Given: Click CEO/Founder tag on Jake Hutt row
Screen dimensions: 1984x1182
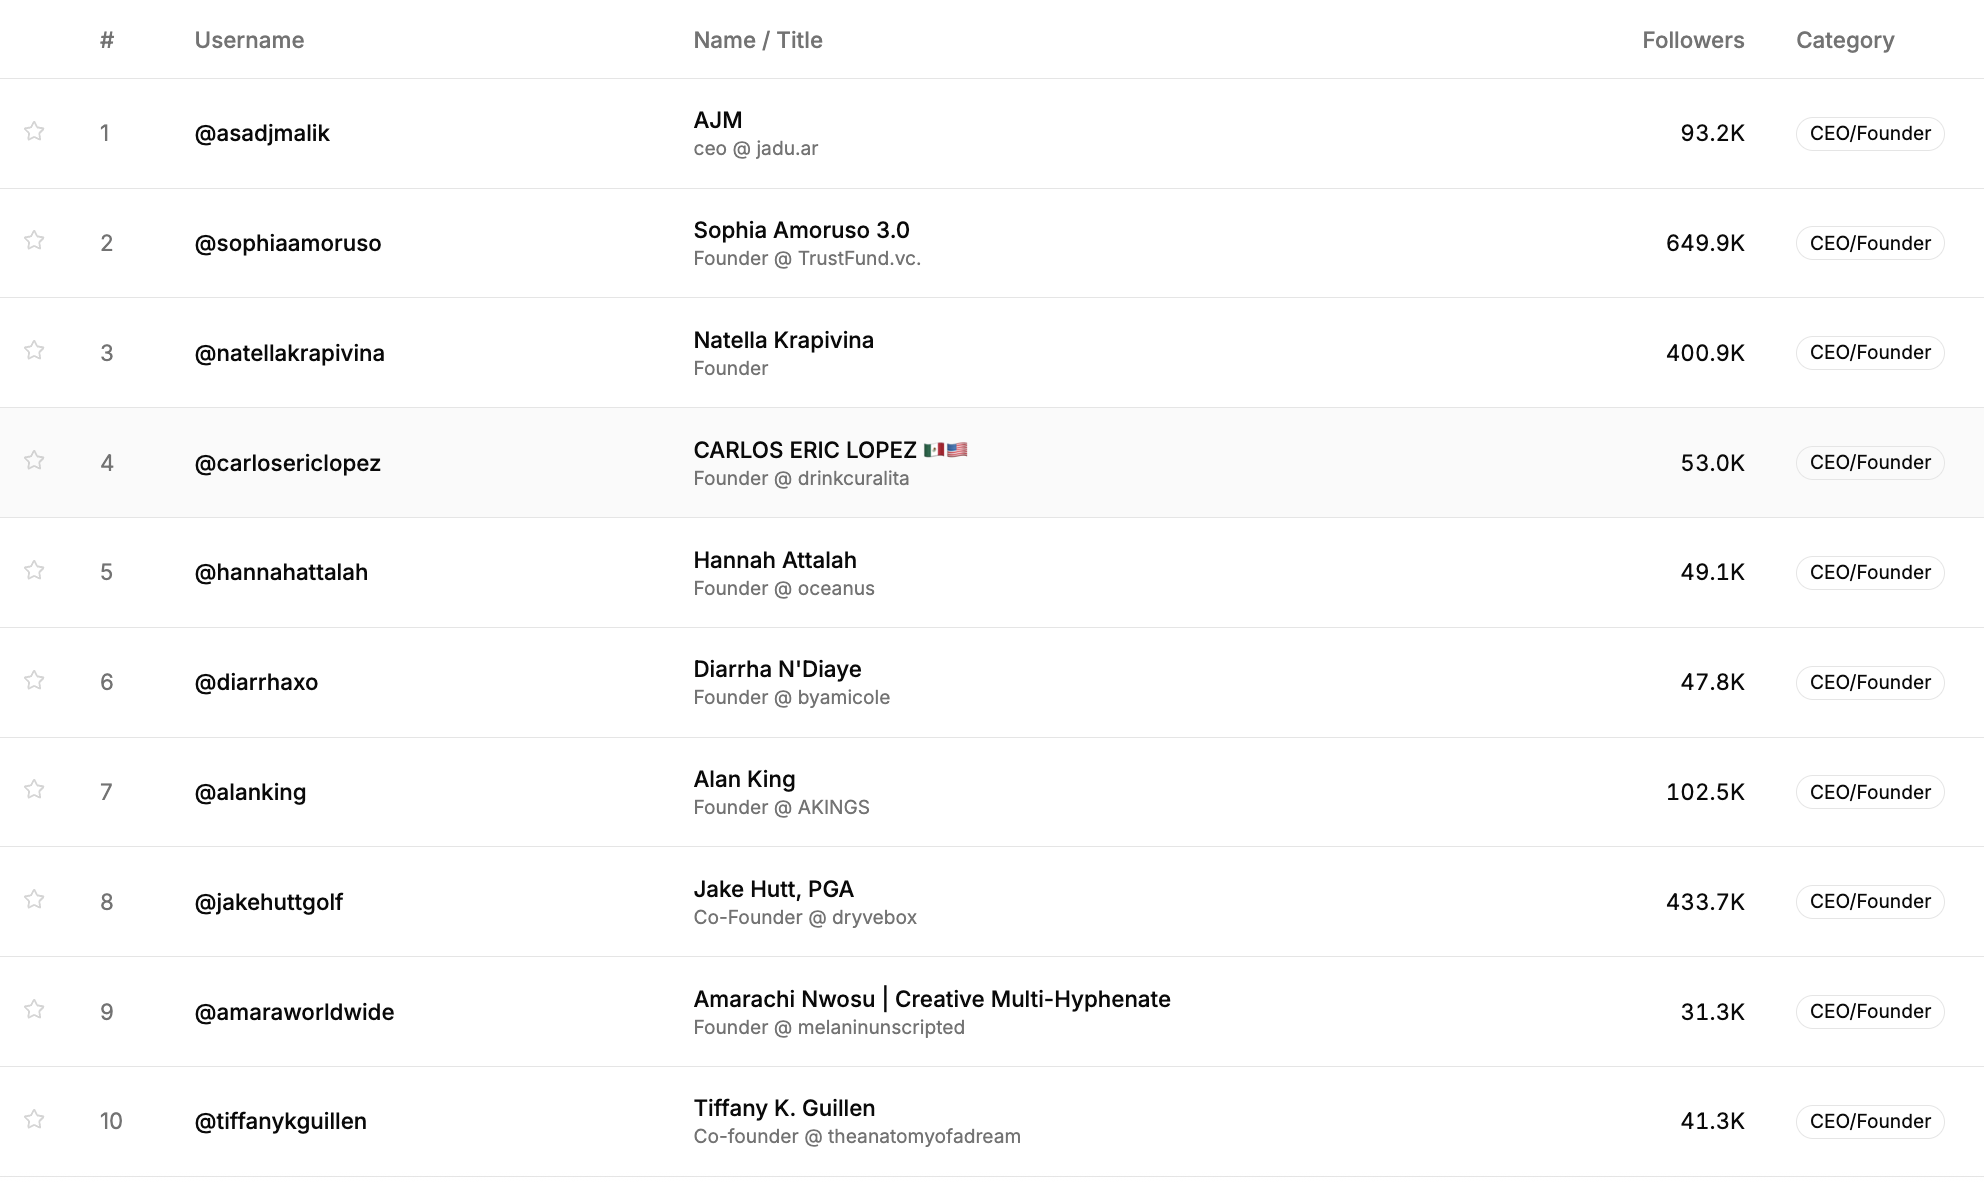Looking at the screenshot, I should [x=1869, y=901].
